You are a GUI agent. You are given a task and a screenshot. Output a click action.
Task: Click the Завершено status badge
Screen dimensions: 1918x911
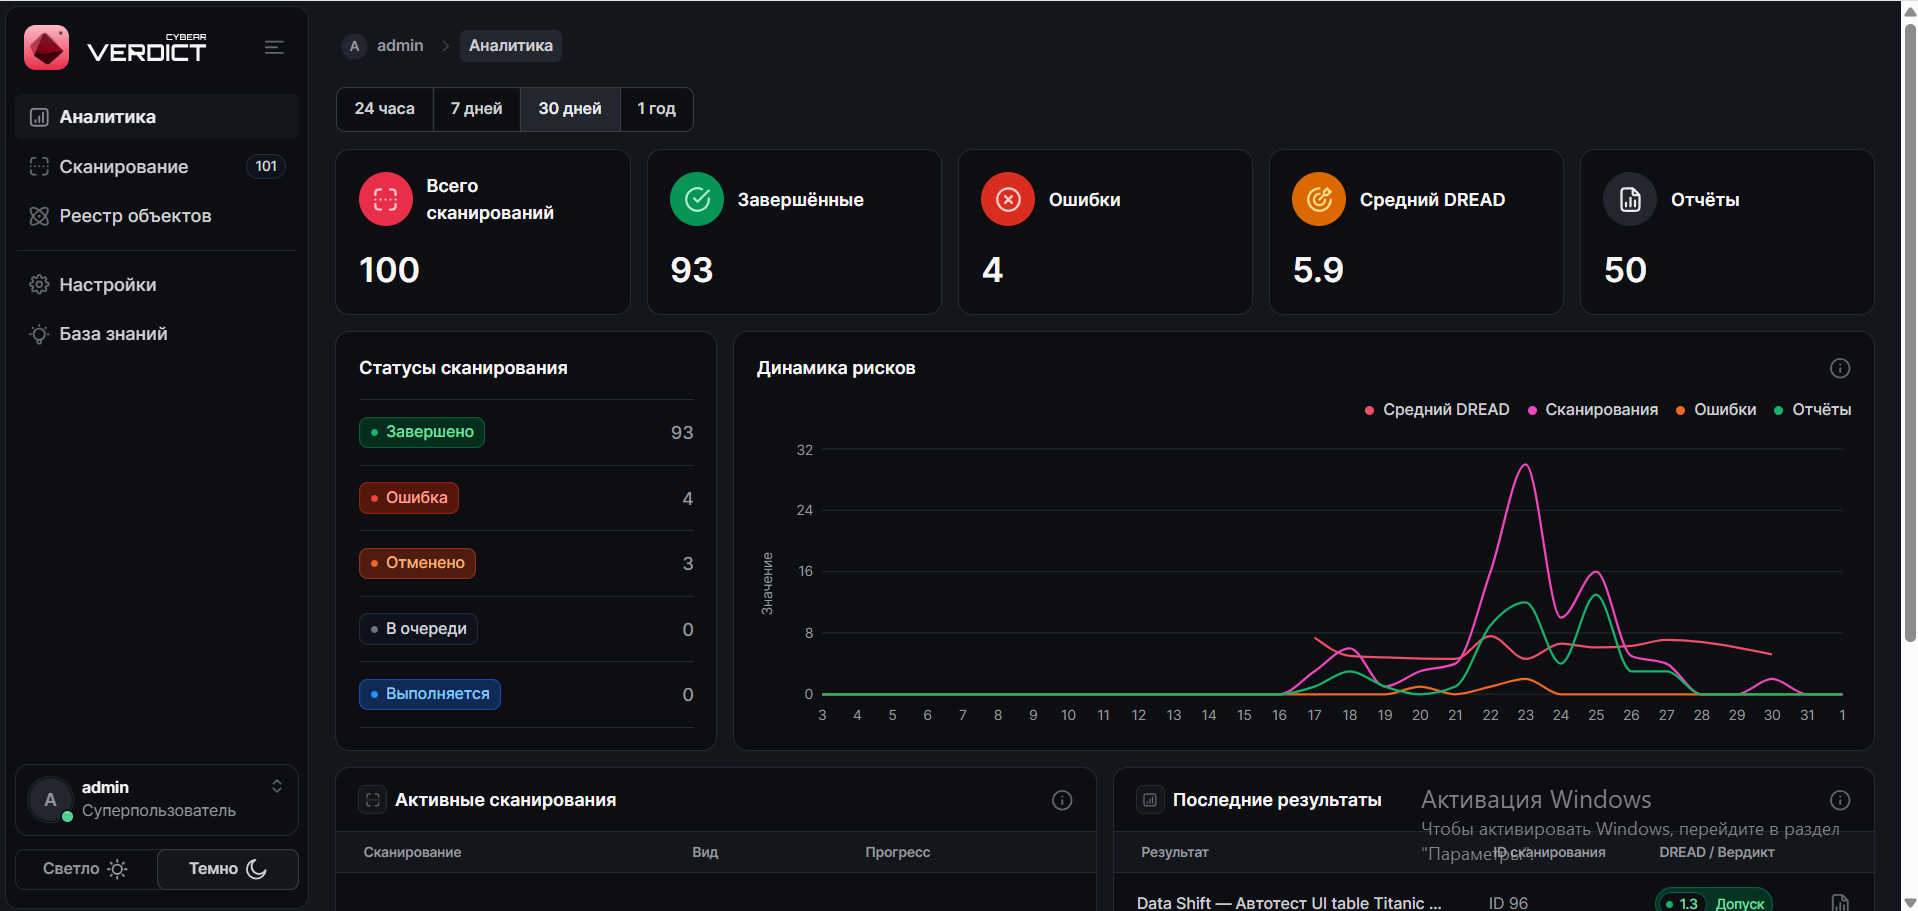tap(422, 432)
